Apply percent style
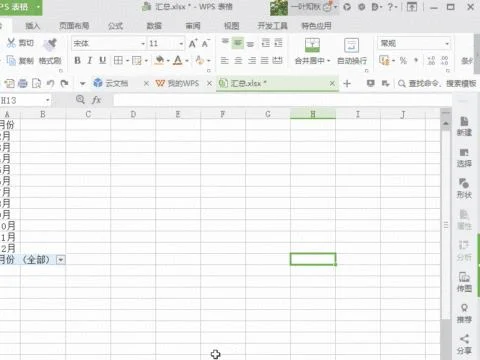This screenshot has width=480, height=360. coord(403,60)
